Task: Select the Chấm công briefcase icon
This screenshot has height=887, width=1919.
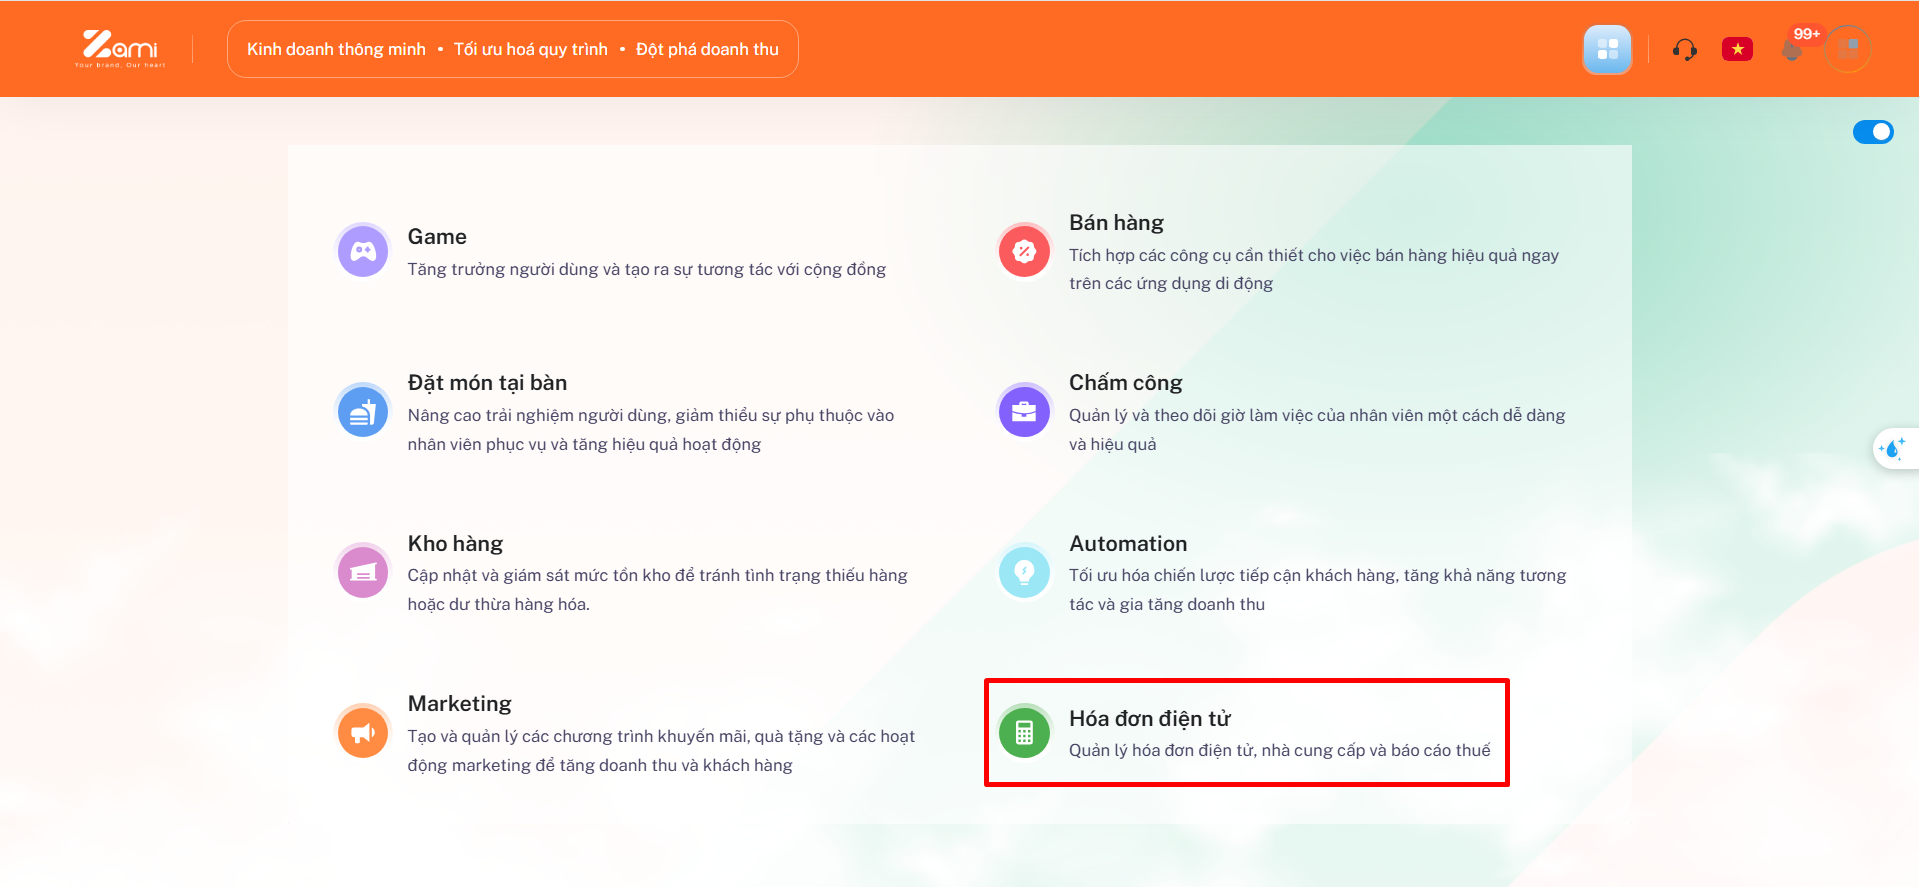Action: pos(1024,411)
